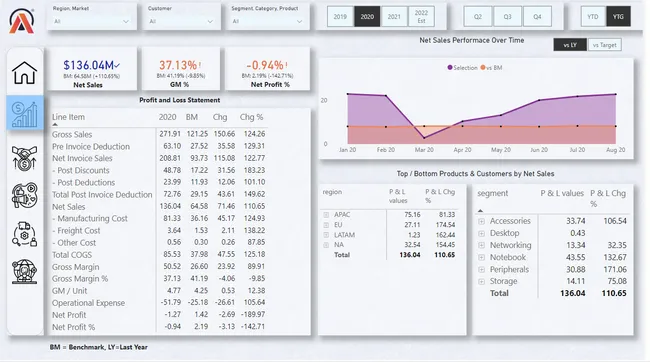
Task: Expand the APAC region row
Action: point(326,215)
